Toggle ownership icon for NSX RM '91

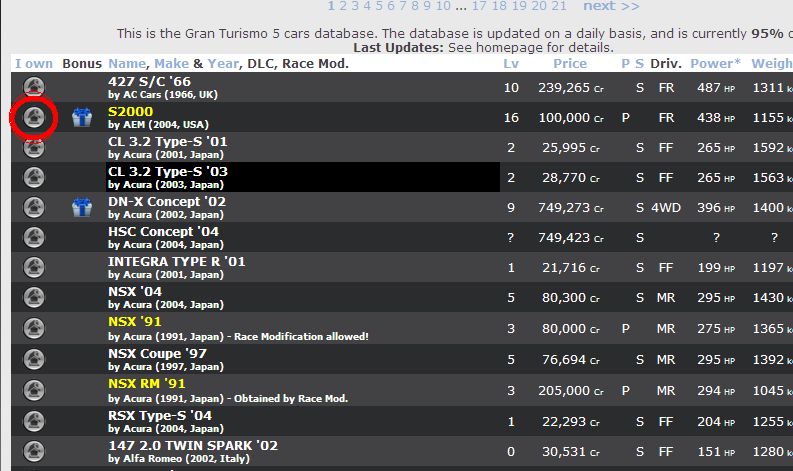pos(34,390)
